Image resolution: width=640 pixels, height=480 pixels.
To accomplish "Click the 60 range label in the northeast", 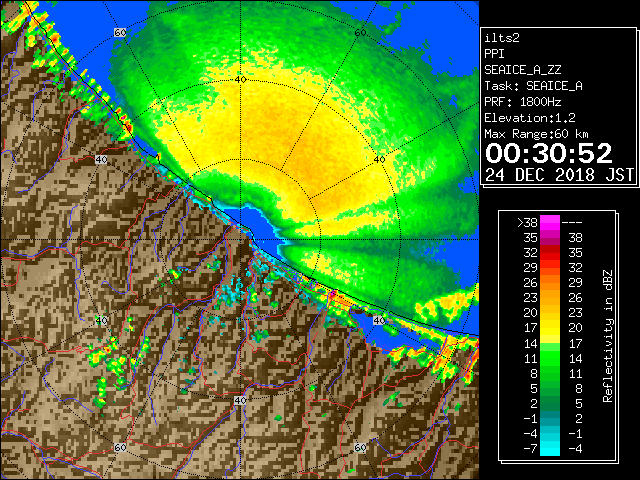I will coord(360,33).
